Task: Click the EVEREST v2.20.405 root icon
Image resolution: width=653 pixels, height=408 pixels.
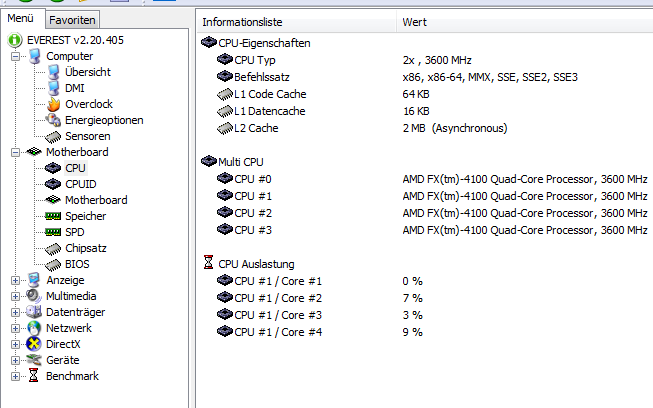Action: pos(15,40)
